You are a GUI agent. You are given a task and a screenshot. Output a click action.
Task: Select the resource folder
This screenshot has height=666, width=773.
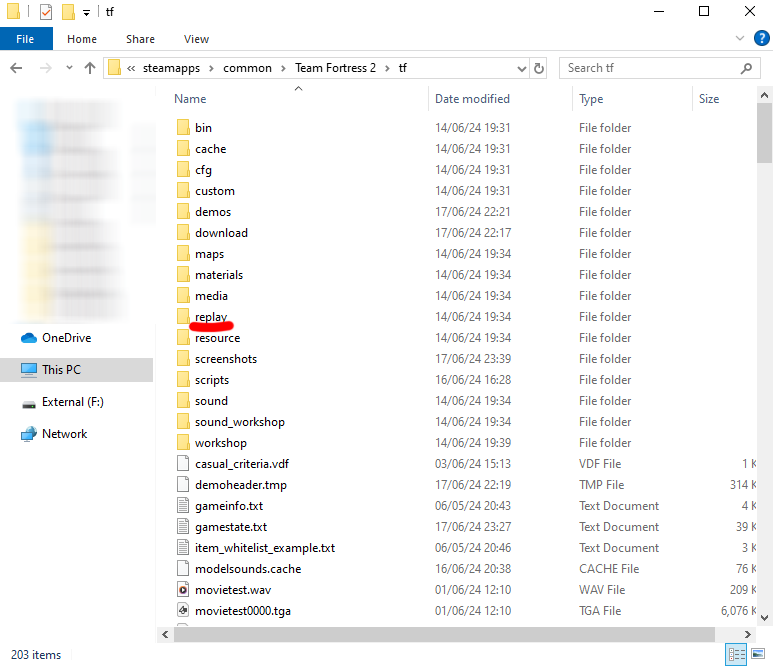click(217, 338)
